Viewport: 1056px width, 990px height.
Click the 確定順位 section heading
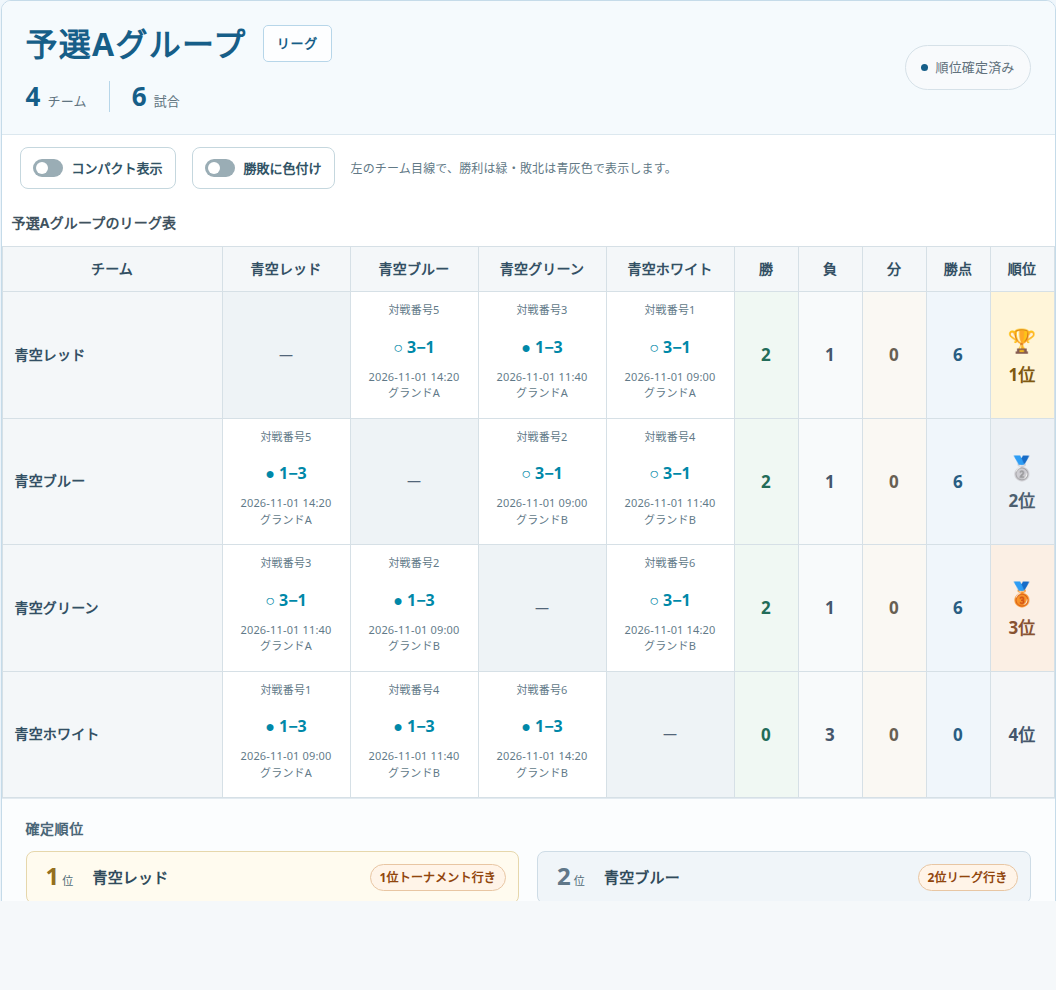point(55,829)
